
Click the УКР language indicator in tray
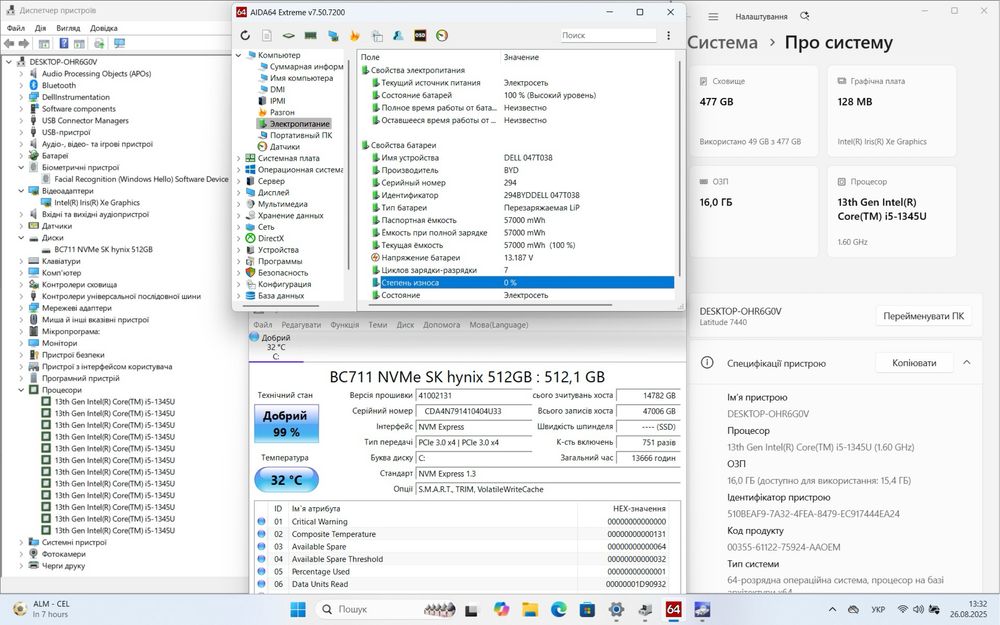(x=878, y=610)
